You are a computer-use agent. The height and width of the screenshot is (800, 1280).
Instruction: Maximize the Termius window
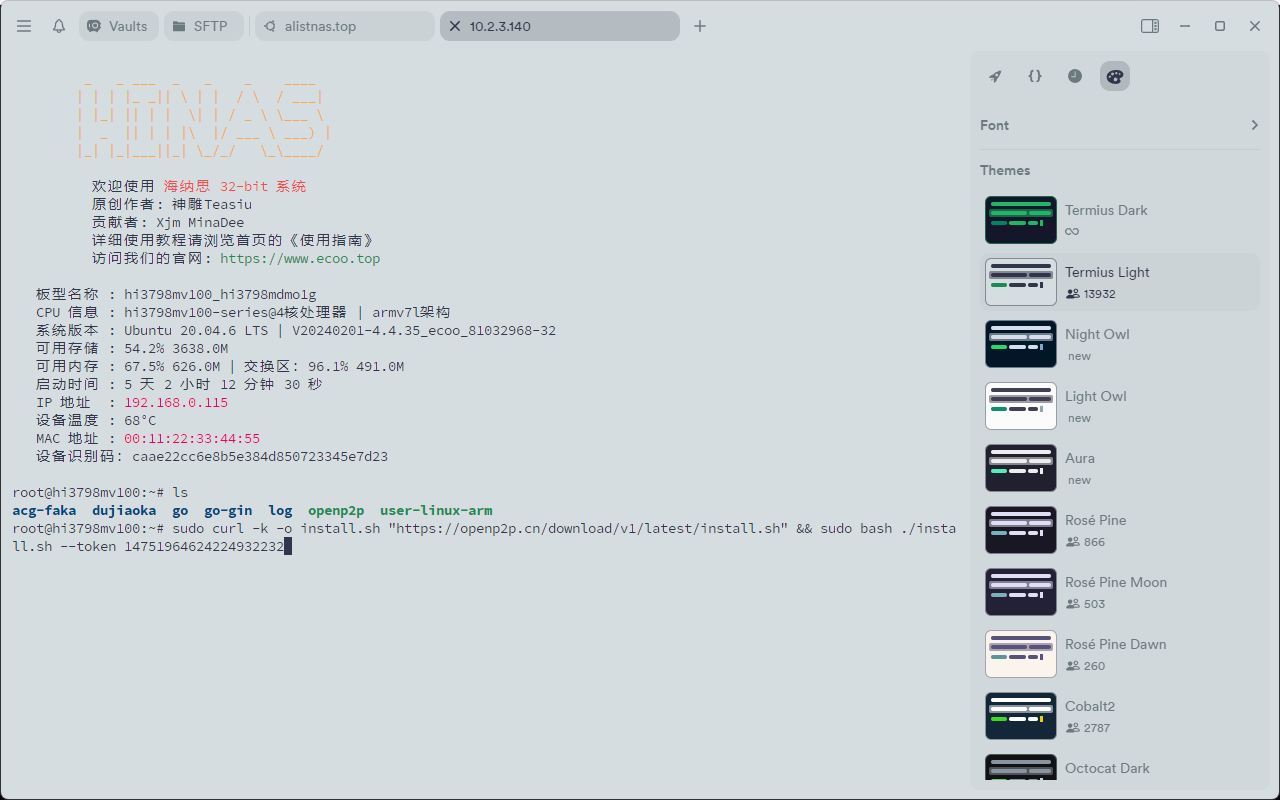(1220, 26)
